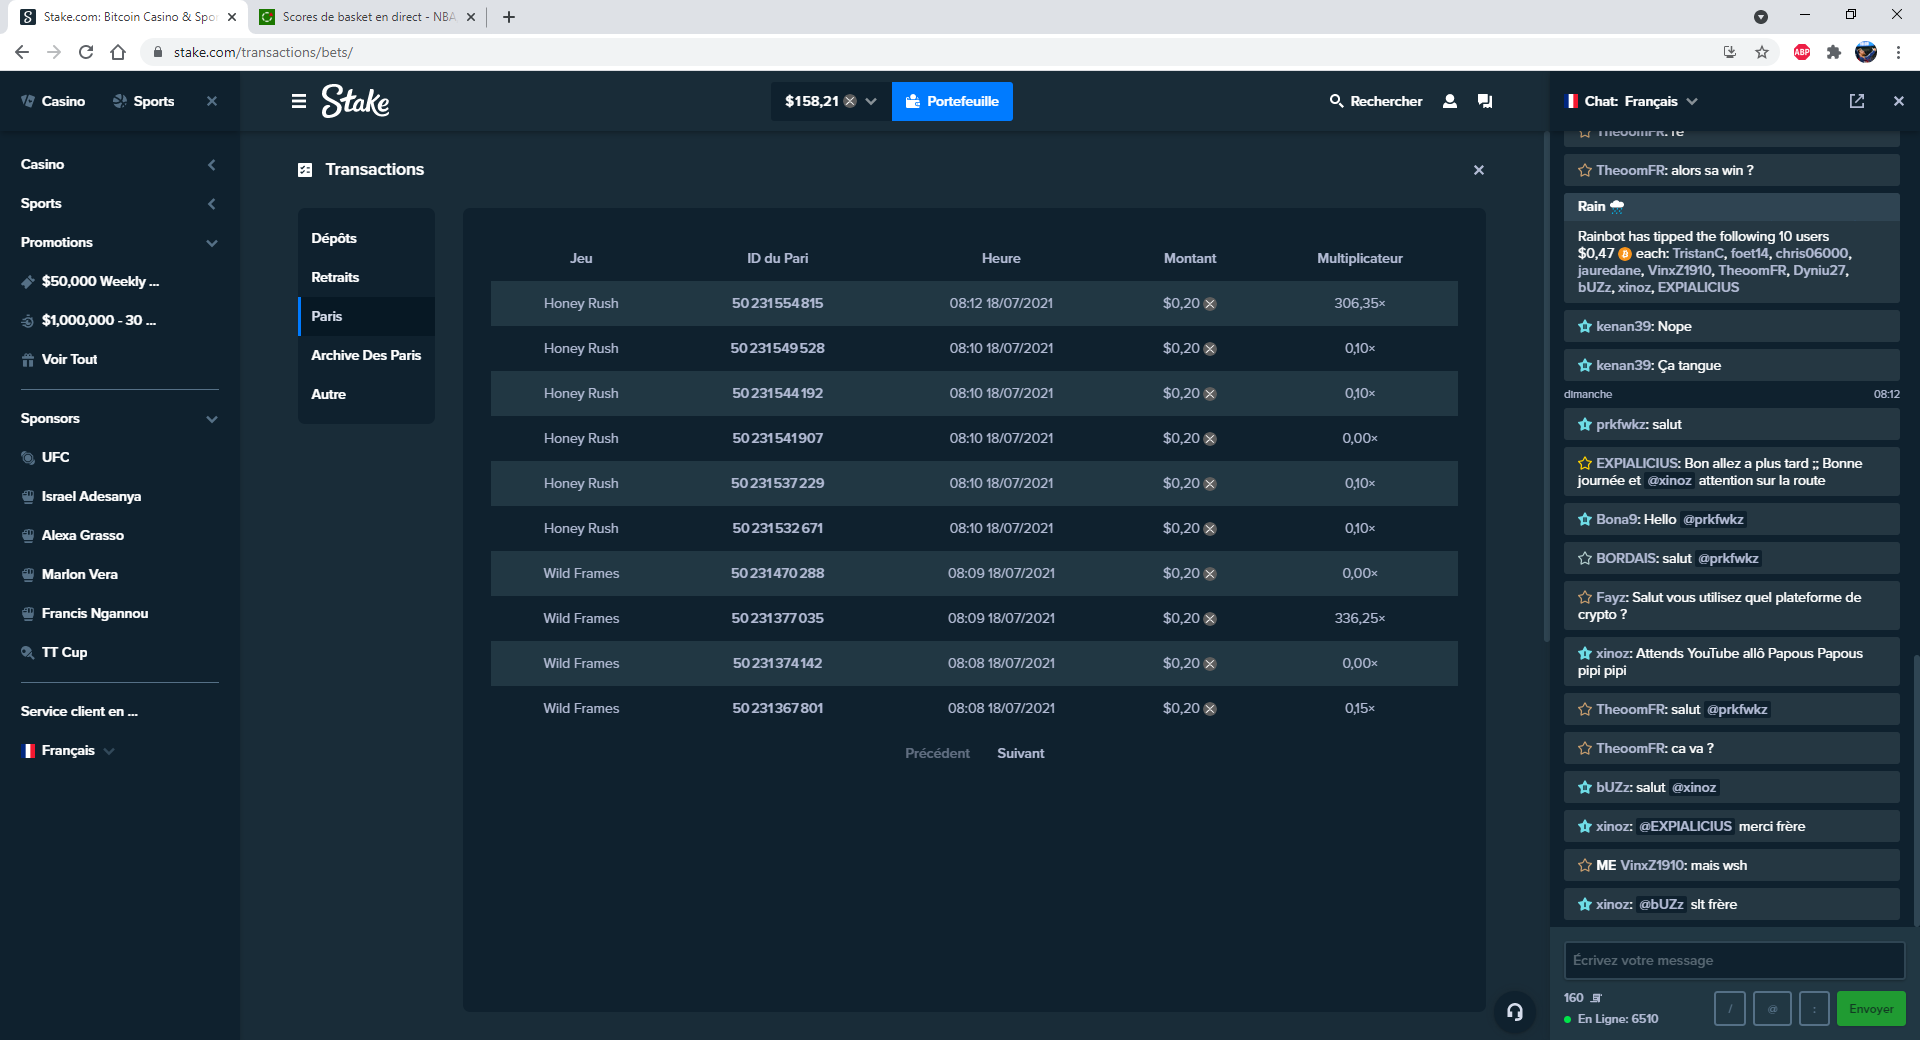Send chat message with Envoyer
This screenshot has width=1920, height=1040.
pos(1871,1008)
